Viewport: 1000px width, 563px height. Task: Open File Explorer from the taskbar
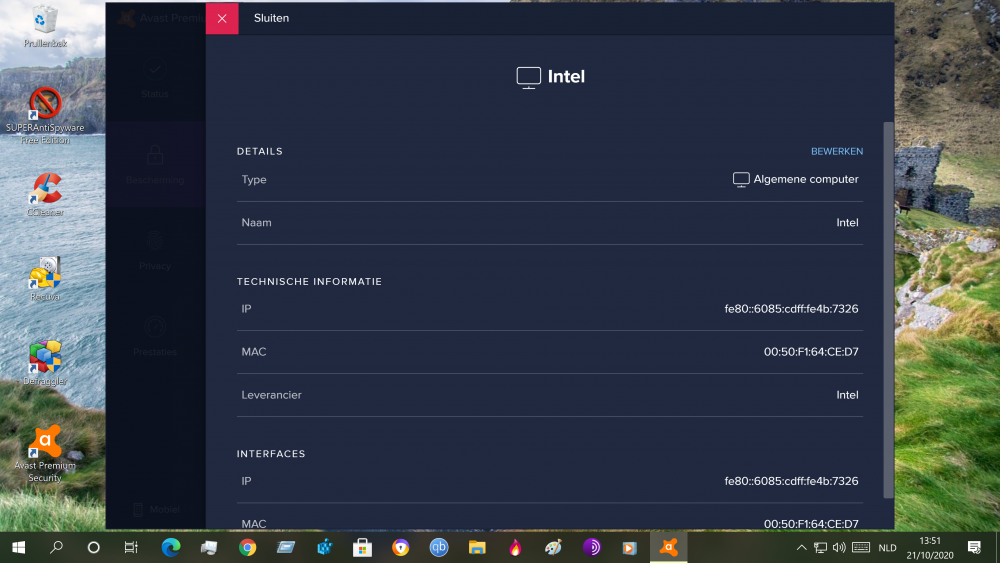477,547
